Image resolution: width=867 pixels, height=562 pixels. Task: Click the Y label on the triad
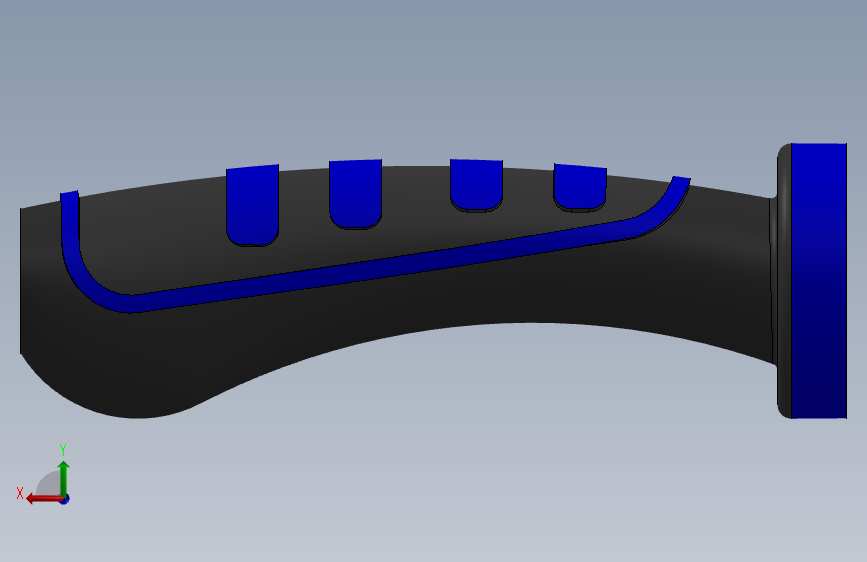63,450
